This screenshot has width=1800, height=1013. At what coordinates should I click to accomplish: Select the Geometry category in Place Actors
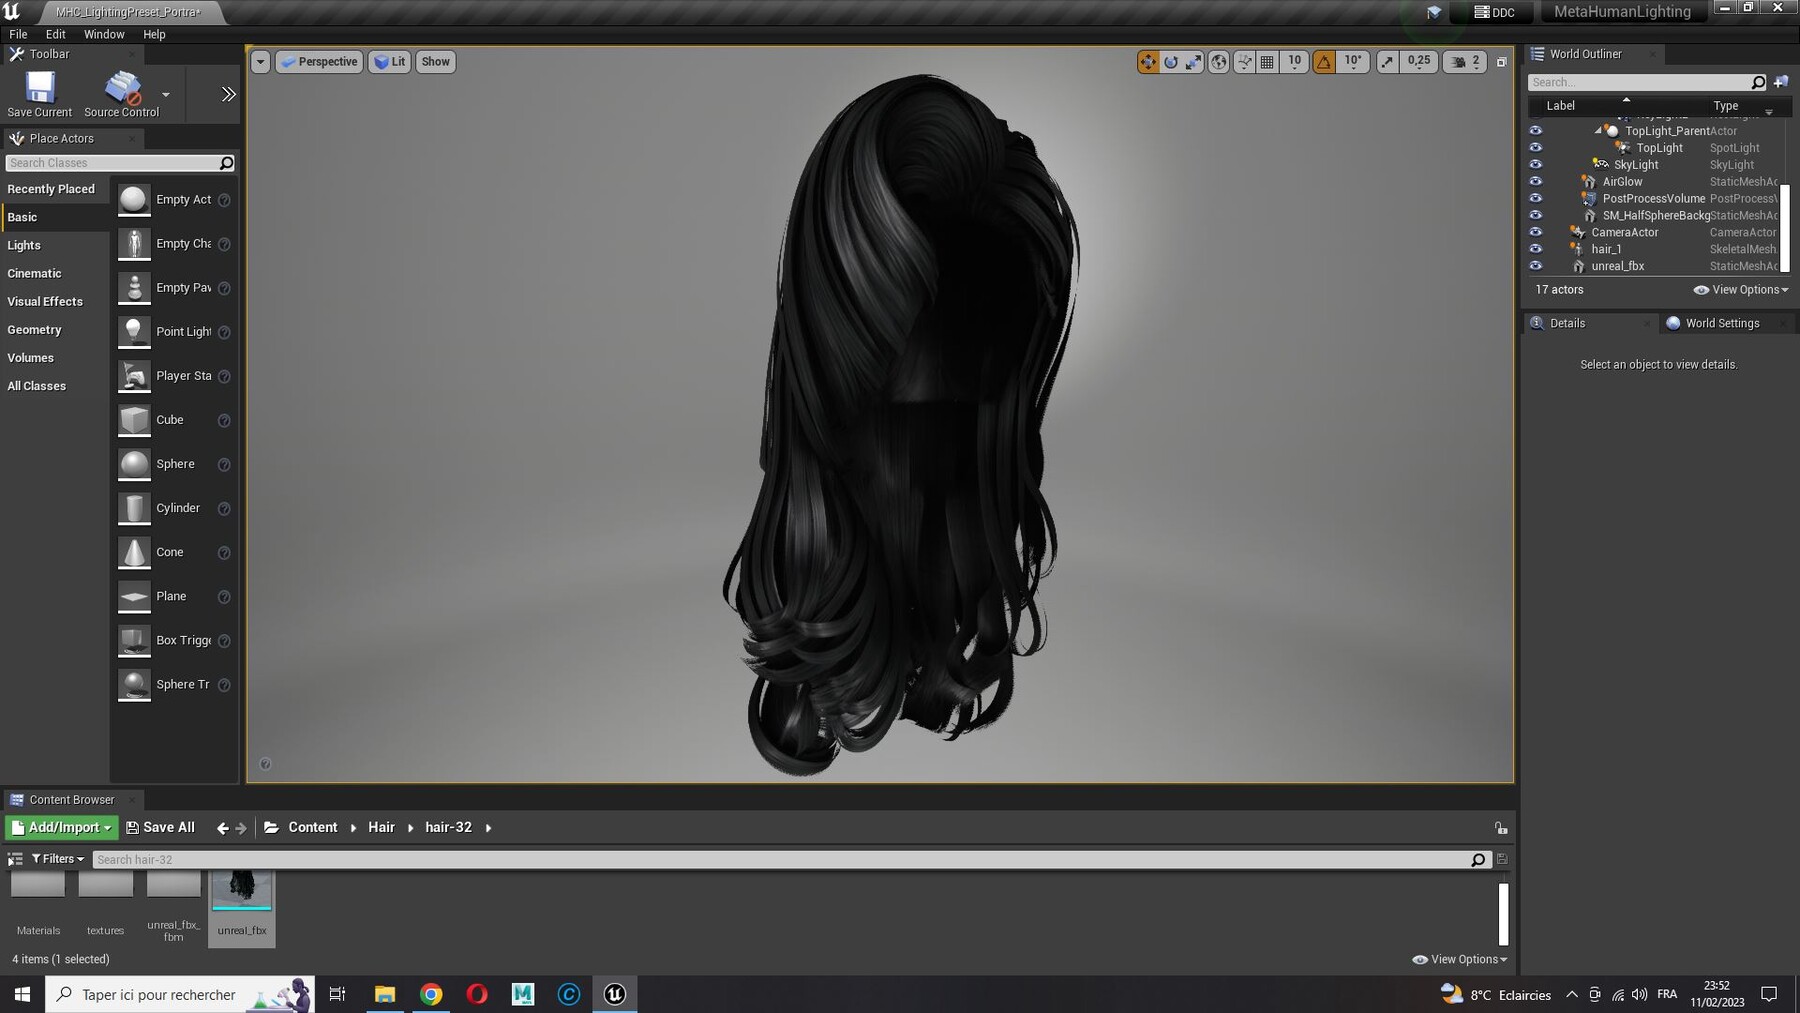[x=55, y=329]
